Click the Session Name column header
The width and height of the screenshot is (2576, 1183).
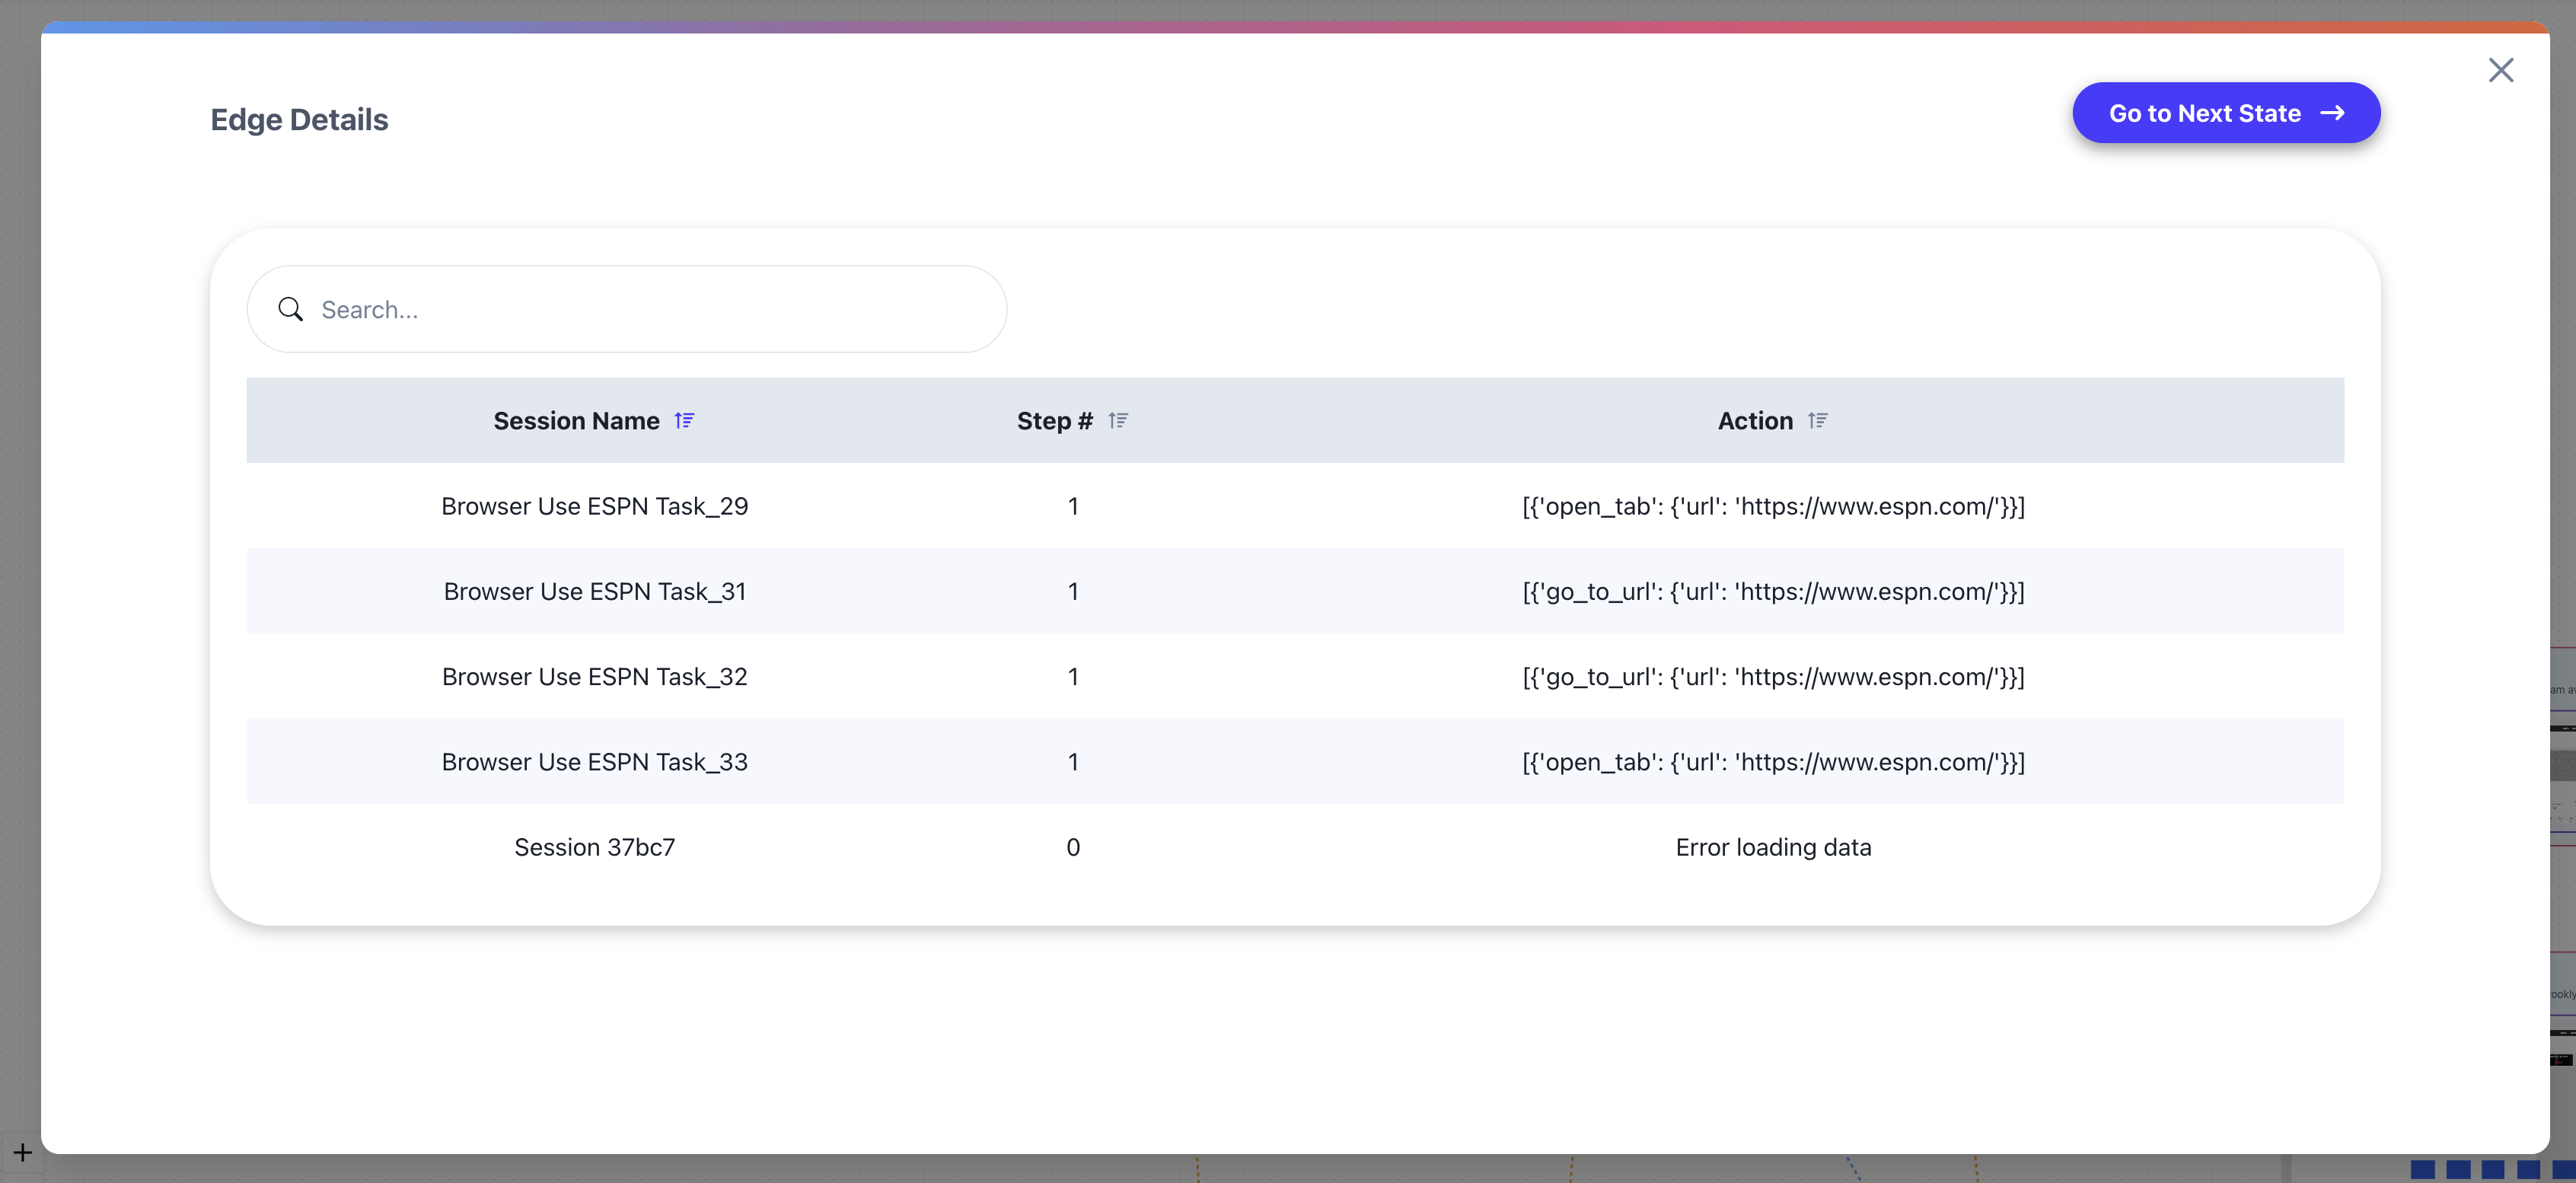tap(576, 420)
